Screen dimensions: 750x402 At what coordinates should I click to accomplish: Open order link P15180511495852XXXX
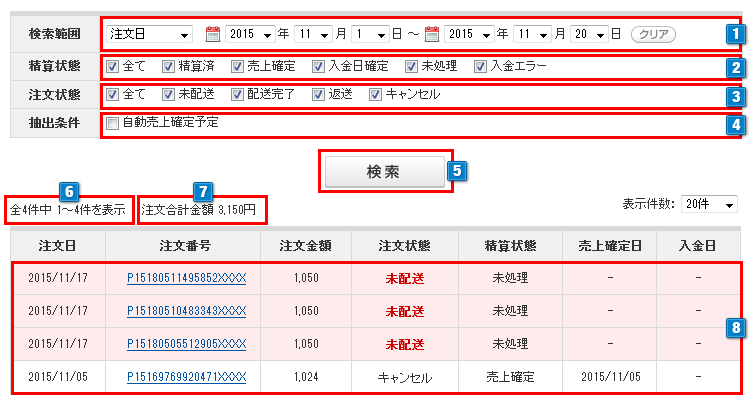[x=186, y=277]
